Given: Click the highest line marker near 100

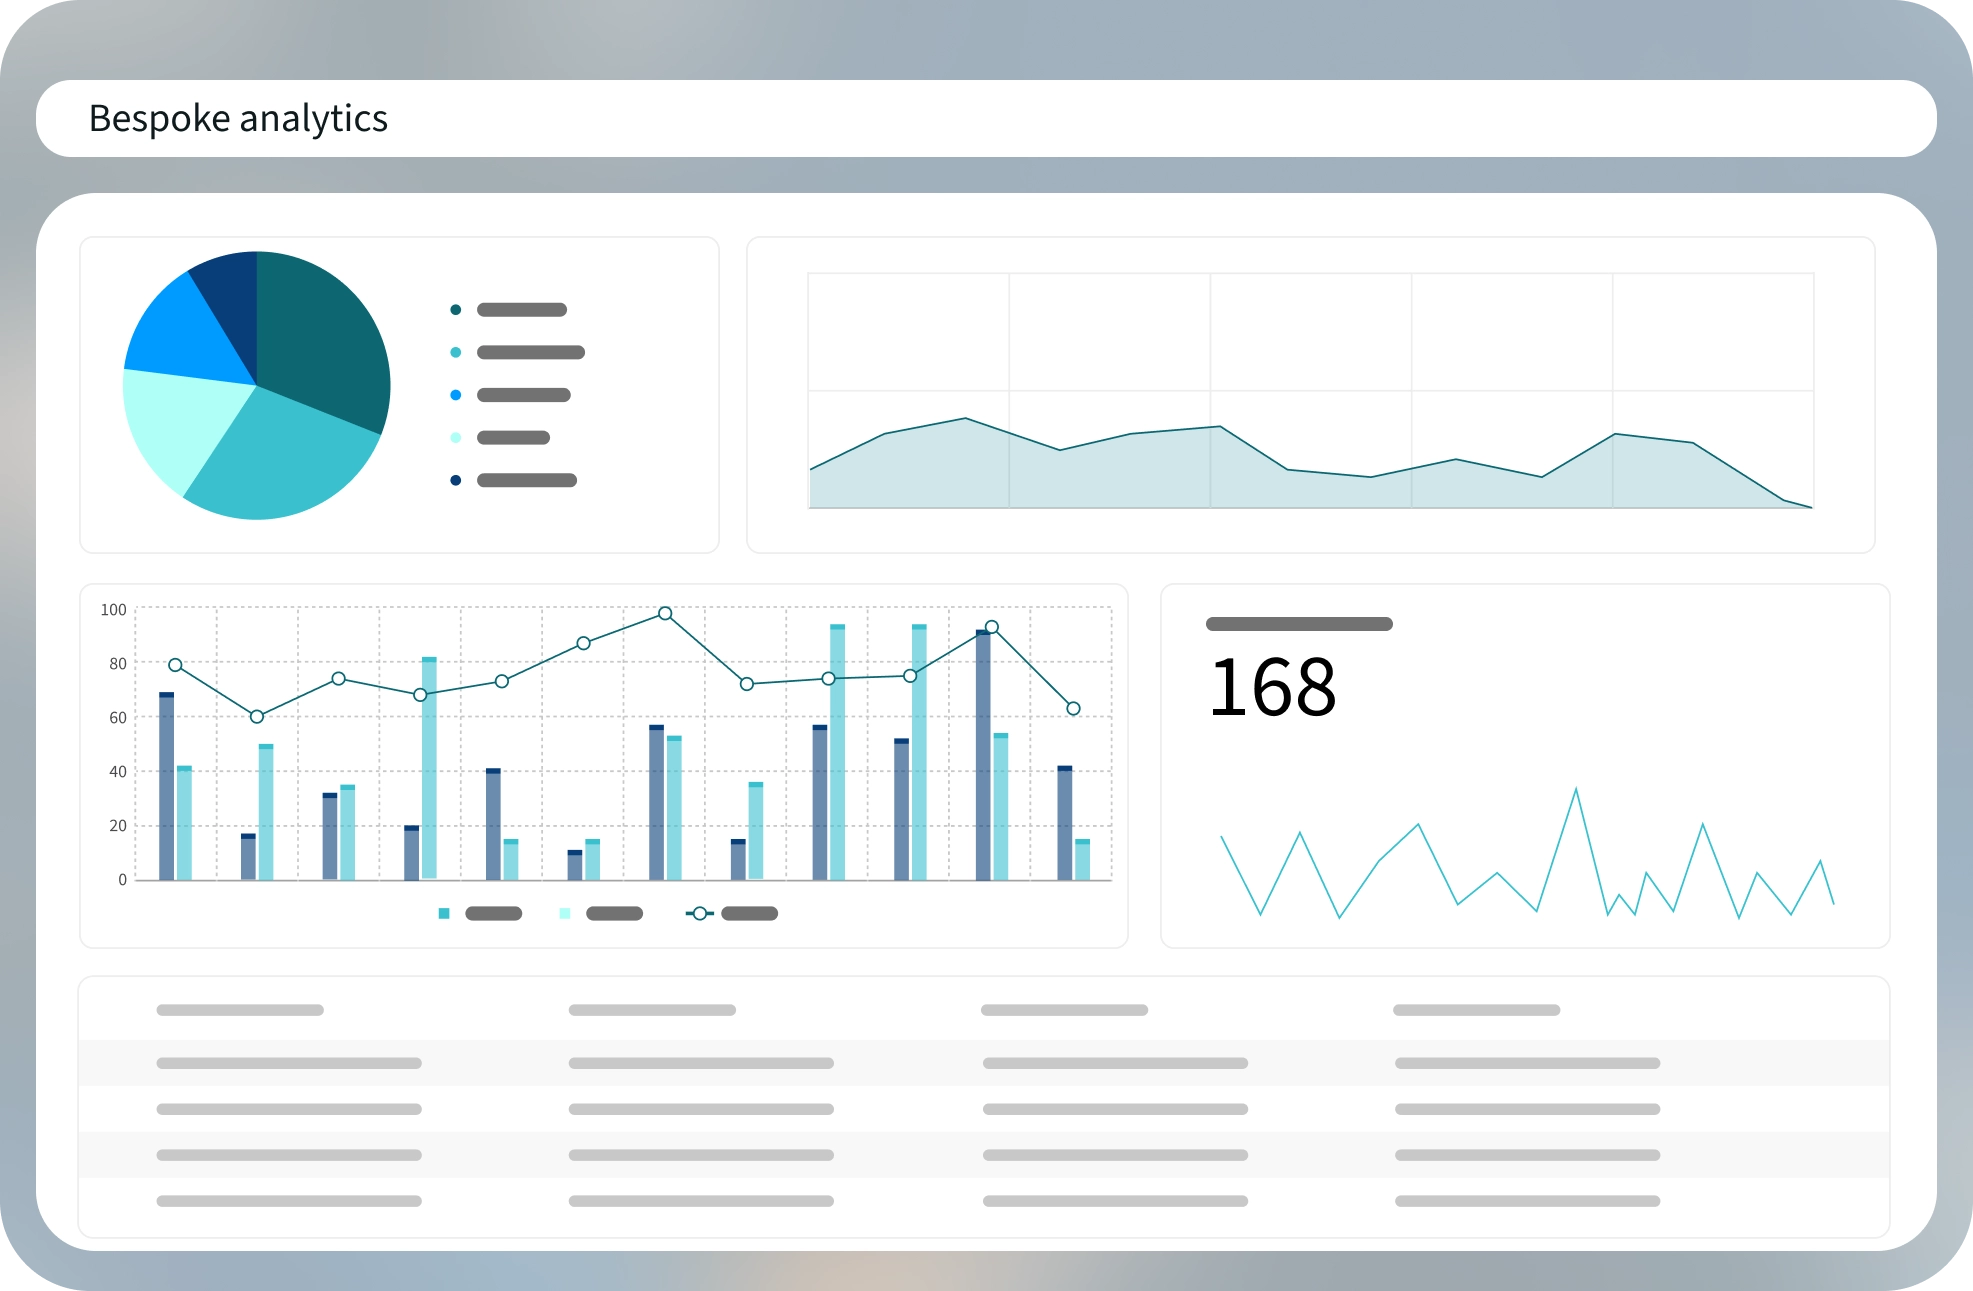Looking at the screenshot, I should [665, 613].
